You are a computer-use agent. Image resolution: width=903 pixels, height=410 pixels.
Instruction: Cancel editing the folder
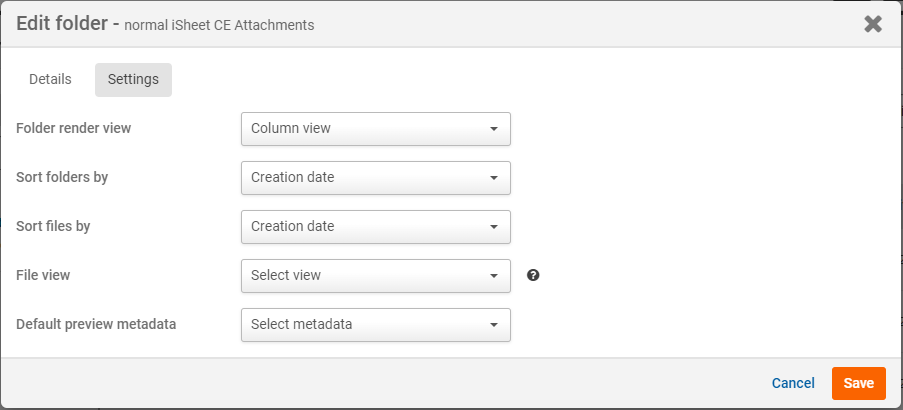(793, 383)
